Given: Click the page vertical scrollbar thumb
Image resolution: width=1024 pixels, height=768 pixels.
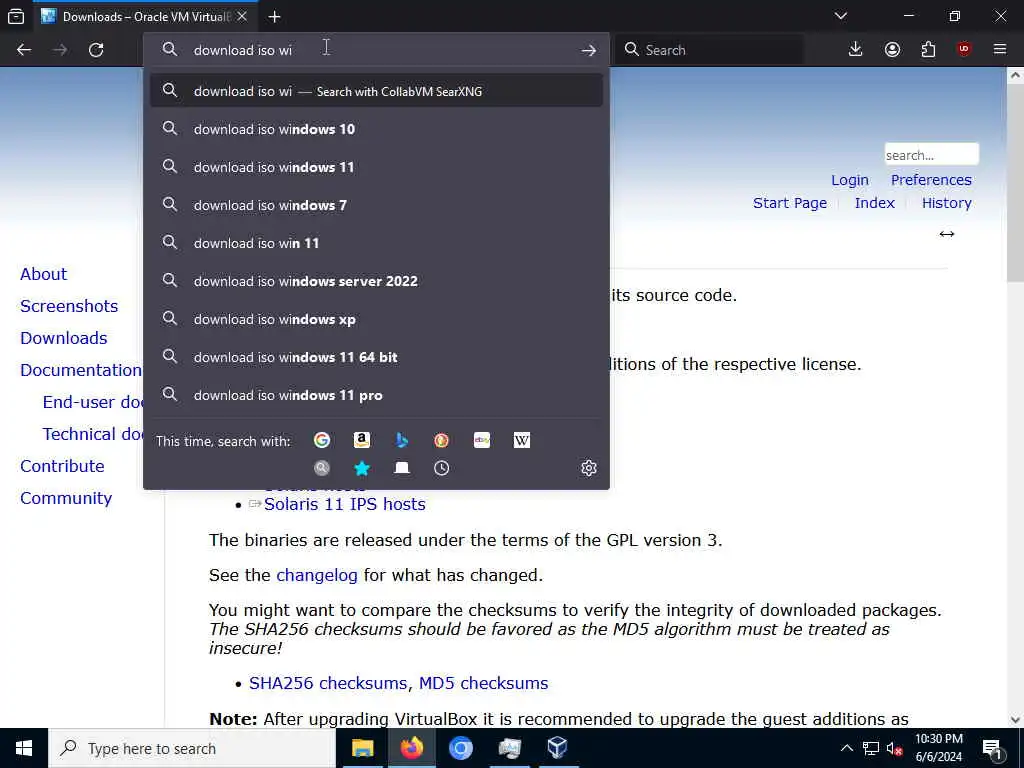Looking at the screenshot, I should click(1015, 186).
